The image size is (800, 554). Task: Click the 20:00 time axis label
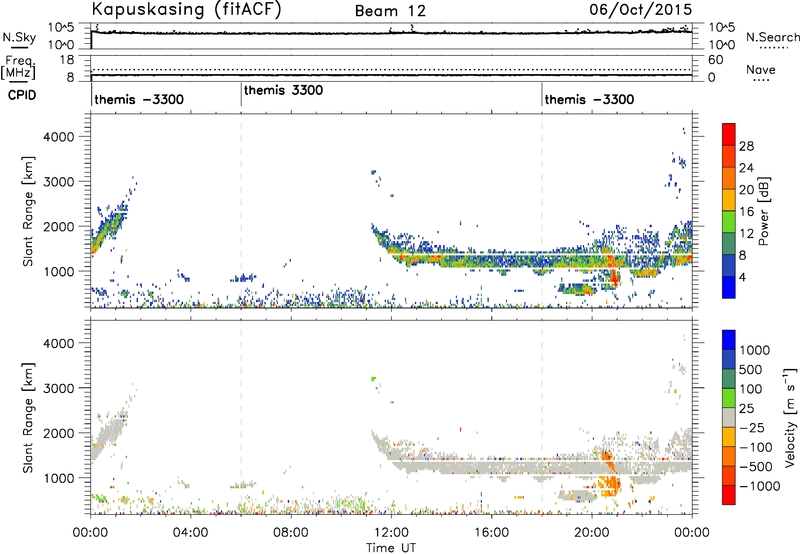(591, 533)
